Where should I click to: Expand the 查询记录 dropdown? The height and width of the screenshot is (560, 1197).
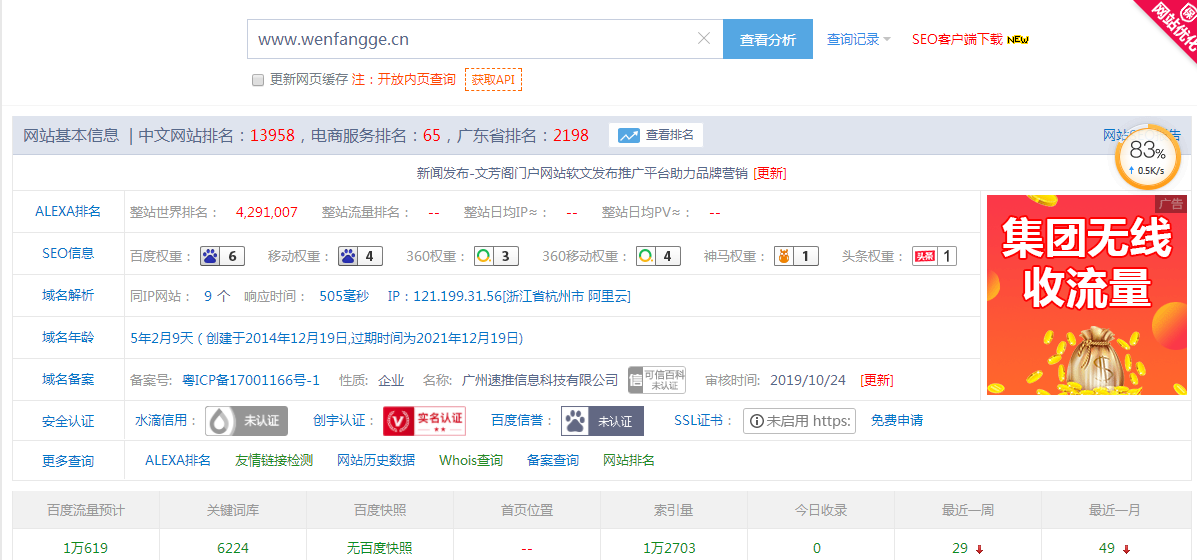pyautogui.click(x=859, y=40)
